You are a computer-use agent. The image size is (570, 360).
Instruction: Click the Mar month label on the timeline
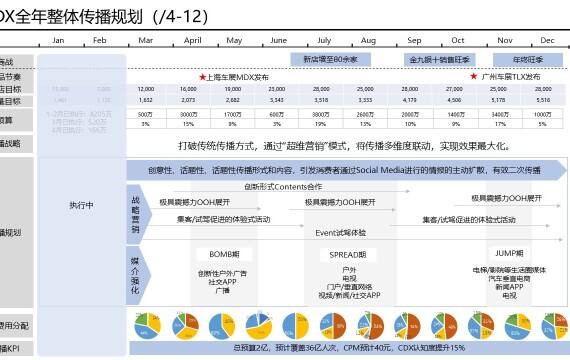[145, 40]
